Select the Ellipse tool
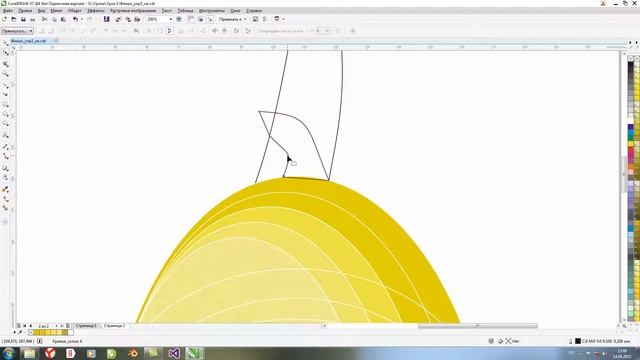 pos(5,114)
